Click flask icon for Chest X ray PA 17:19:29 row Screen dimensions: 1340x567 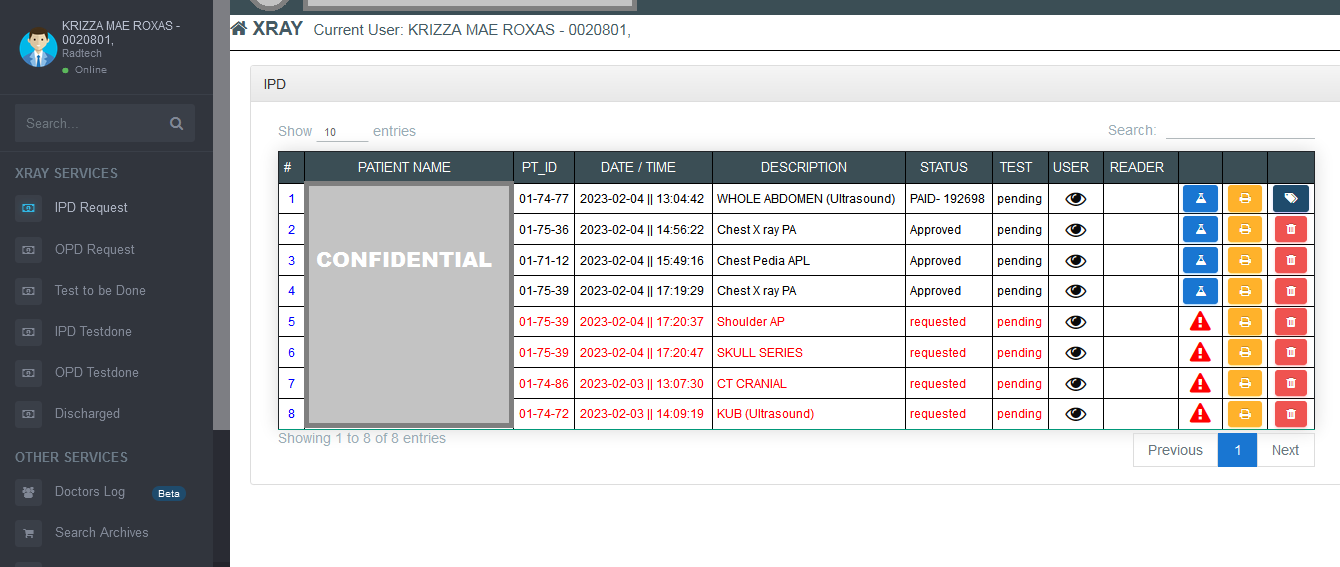(1200, 291)
